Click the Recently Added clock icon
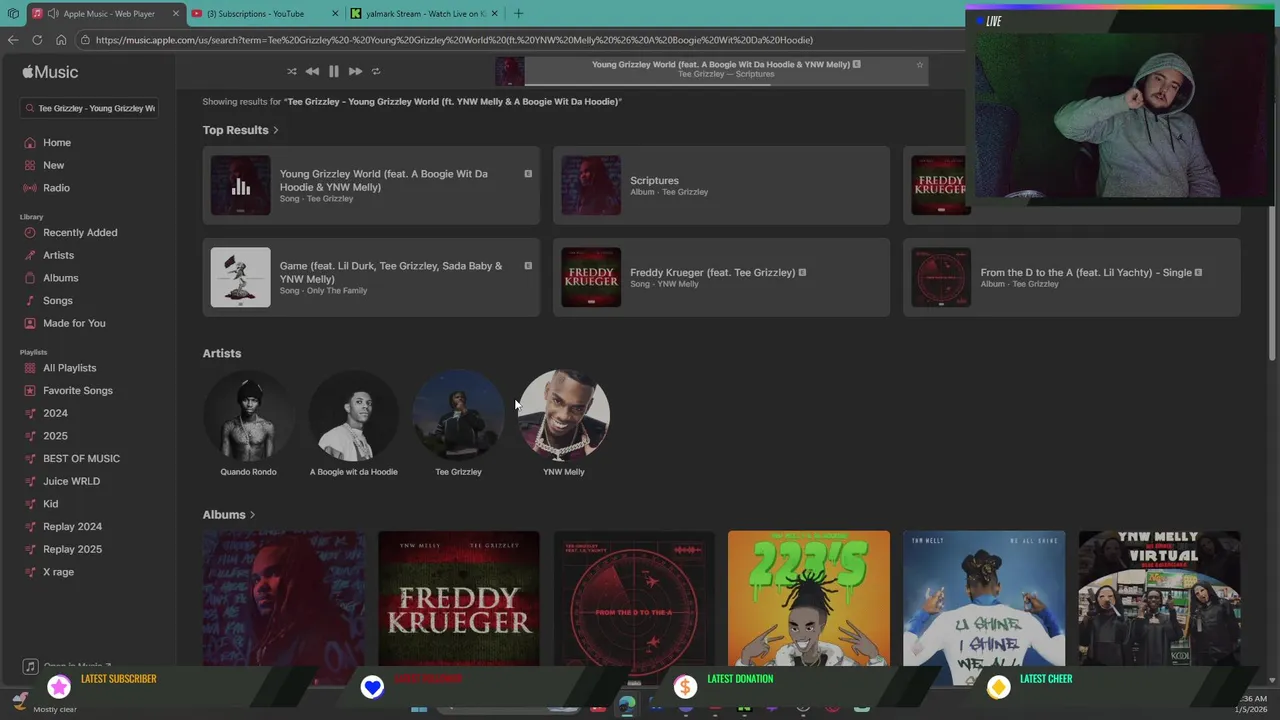Screen dimensions: 1280x720 click(30, 233)
